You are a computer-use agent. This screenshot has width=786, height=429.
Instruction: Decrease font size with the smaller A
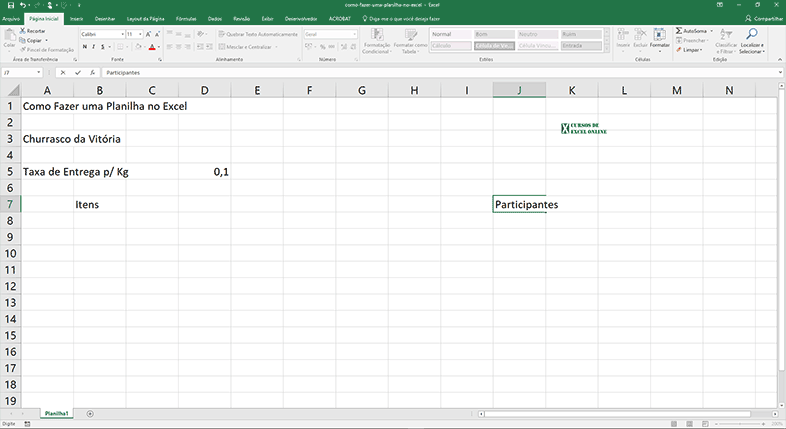point(157,34)
